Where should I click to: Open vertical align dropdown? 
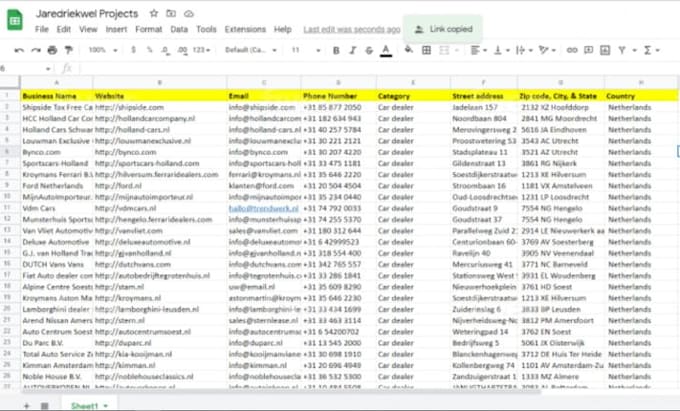click(501, 50)
